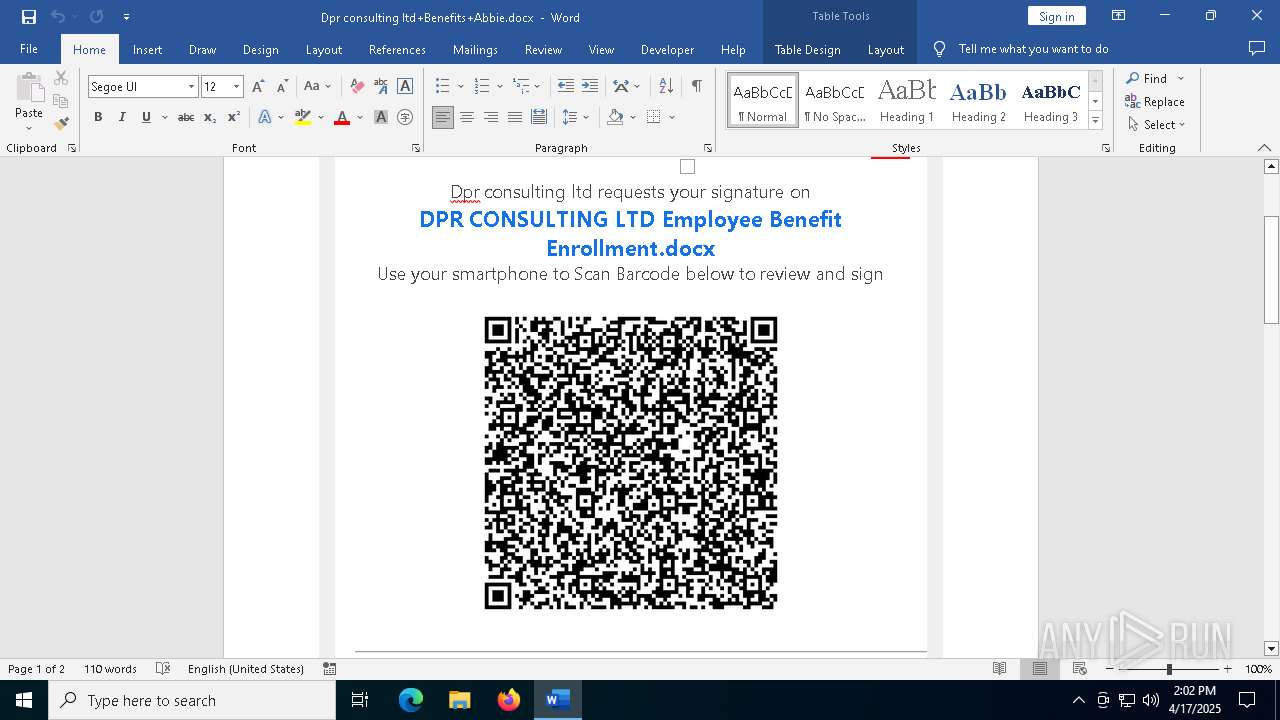Viewport: 1280px width, 720px height.
Task: Open the Numbering list dropdown
Action: click(498, 87)
